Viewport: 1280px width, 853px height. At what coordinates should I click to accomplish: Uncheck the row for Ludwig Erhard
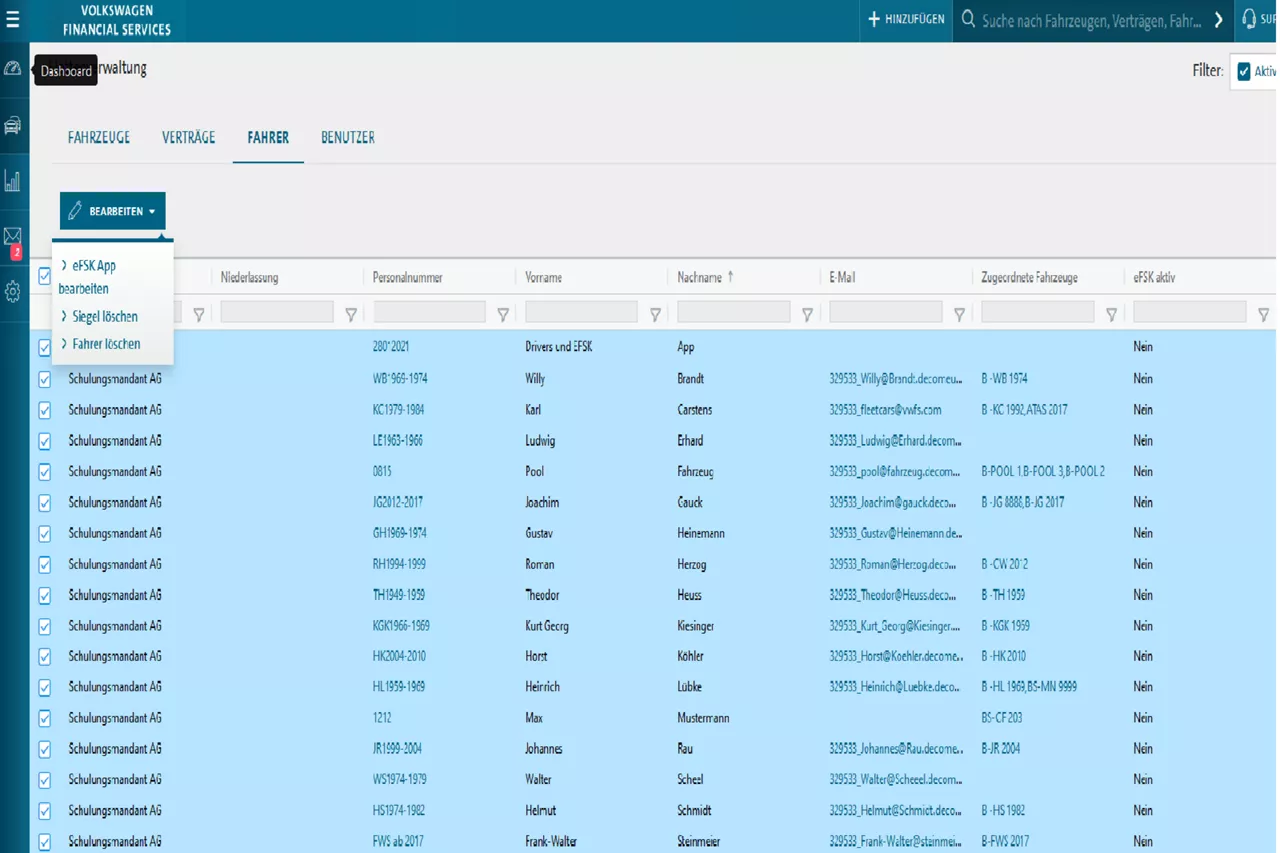click(x=44, y=441)
